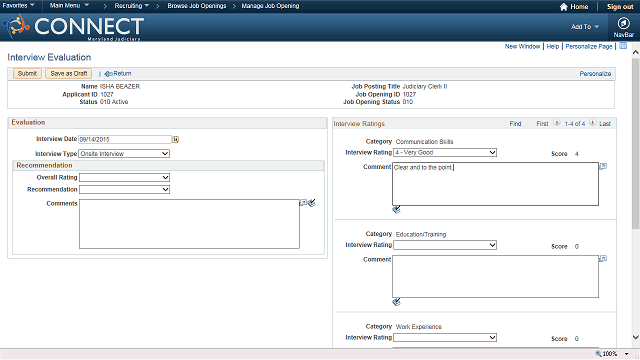The height and width of the screenshot is (360, 640).
Task: Select an Interview Rating for Education/Training
Action: pyautogui.click(x=445, y=245)
